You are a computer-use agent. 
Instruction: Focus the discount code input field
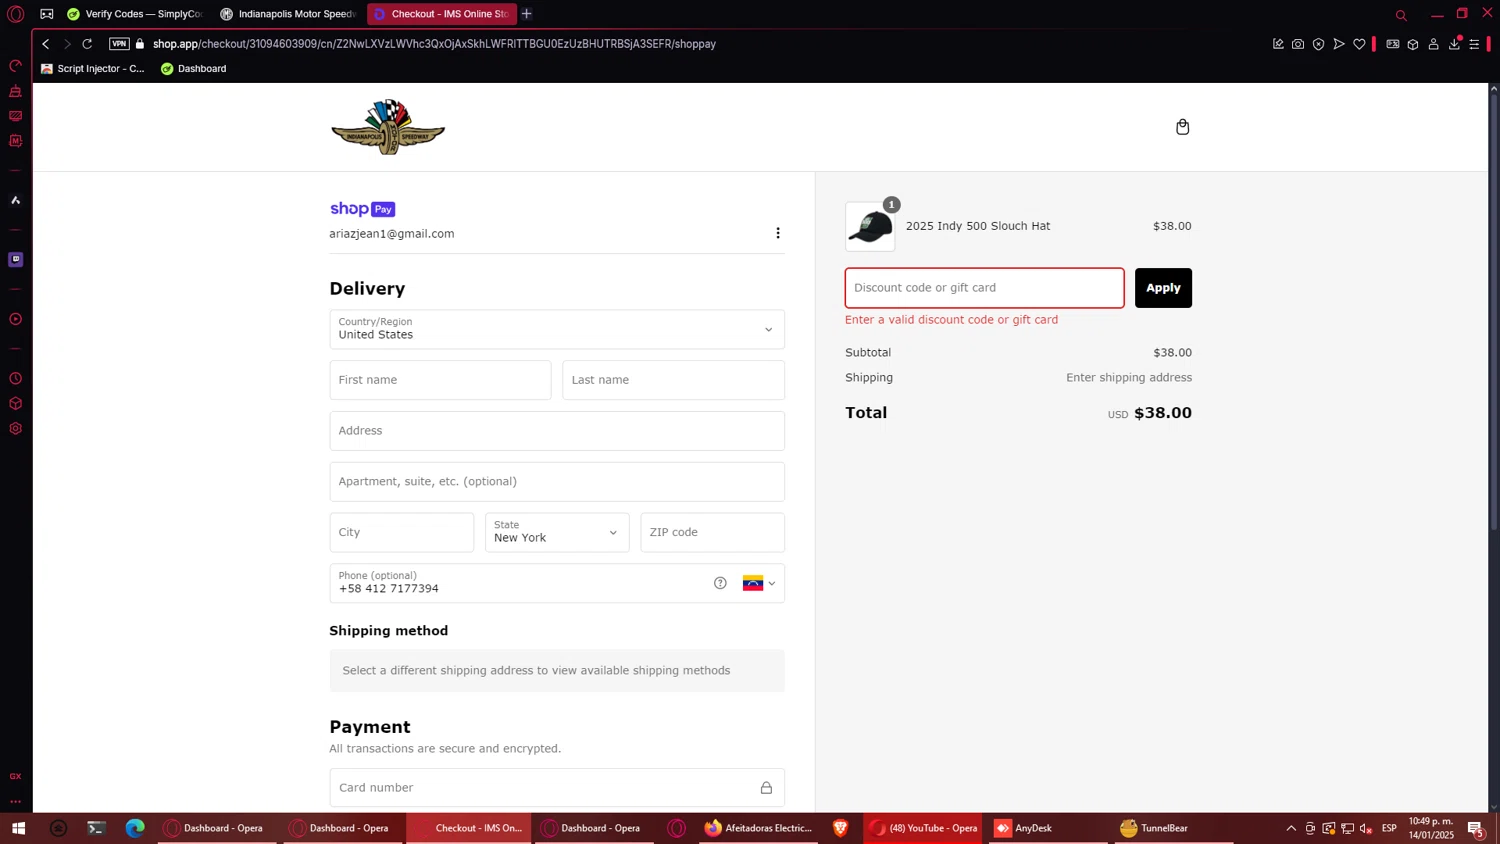[984, 288]
